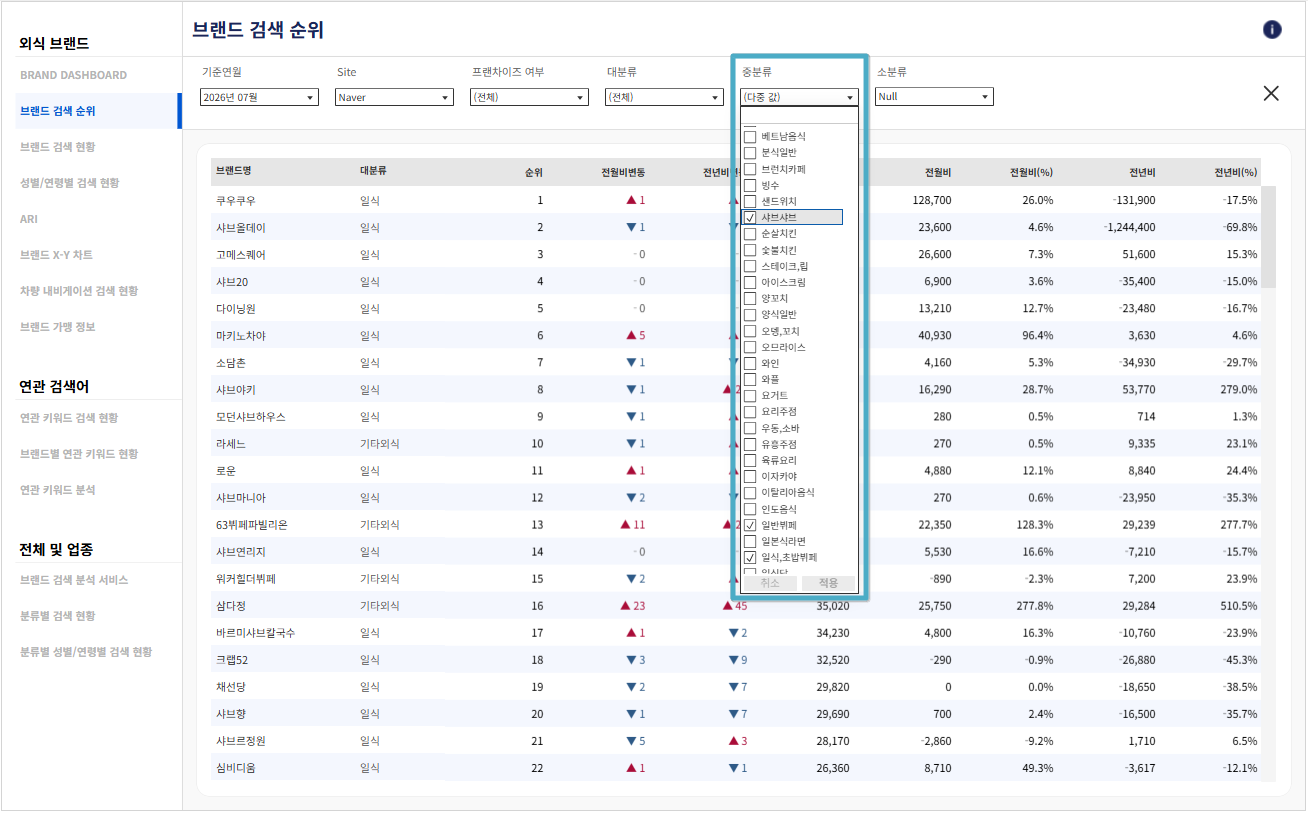Click the 고메스퀘어 brand cell
This screenshot has height=814, width=1308.
pos(241,254)
